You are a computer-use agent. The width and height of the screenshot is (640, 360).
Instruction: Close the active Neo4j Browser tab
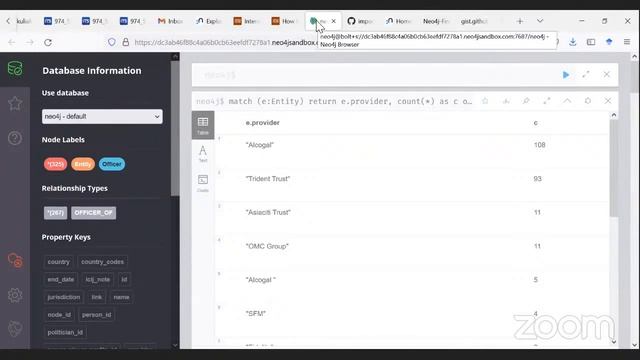click(x=333, y=21)
